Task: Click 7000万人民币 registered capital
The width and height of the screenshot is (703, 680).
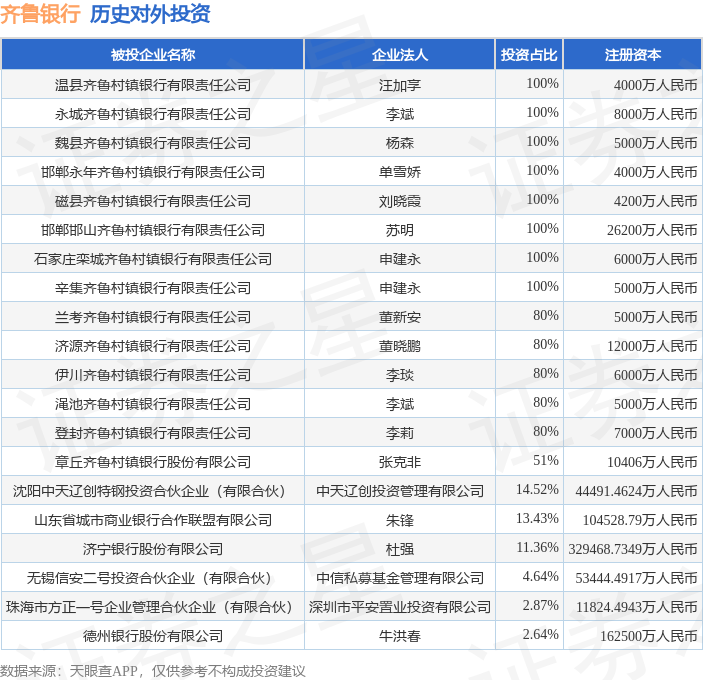Action: click(655, 433)
